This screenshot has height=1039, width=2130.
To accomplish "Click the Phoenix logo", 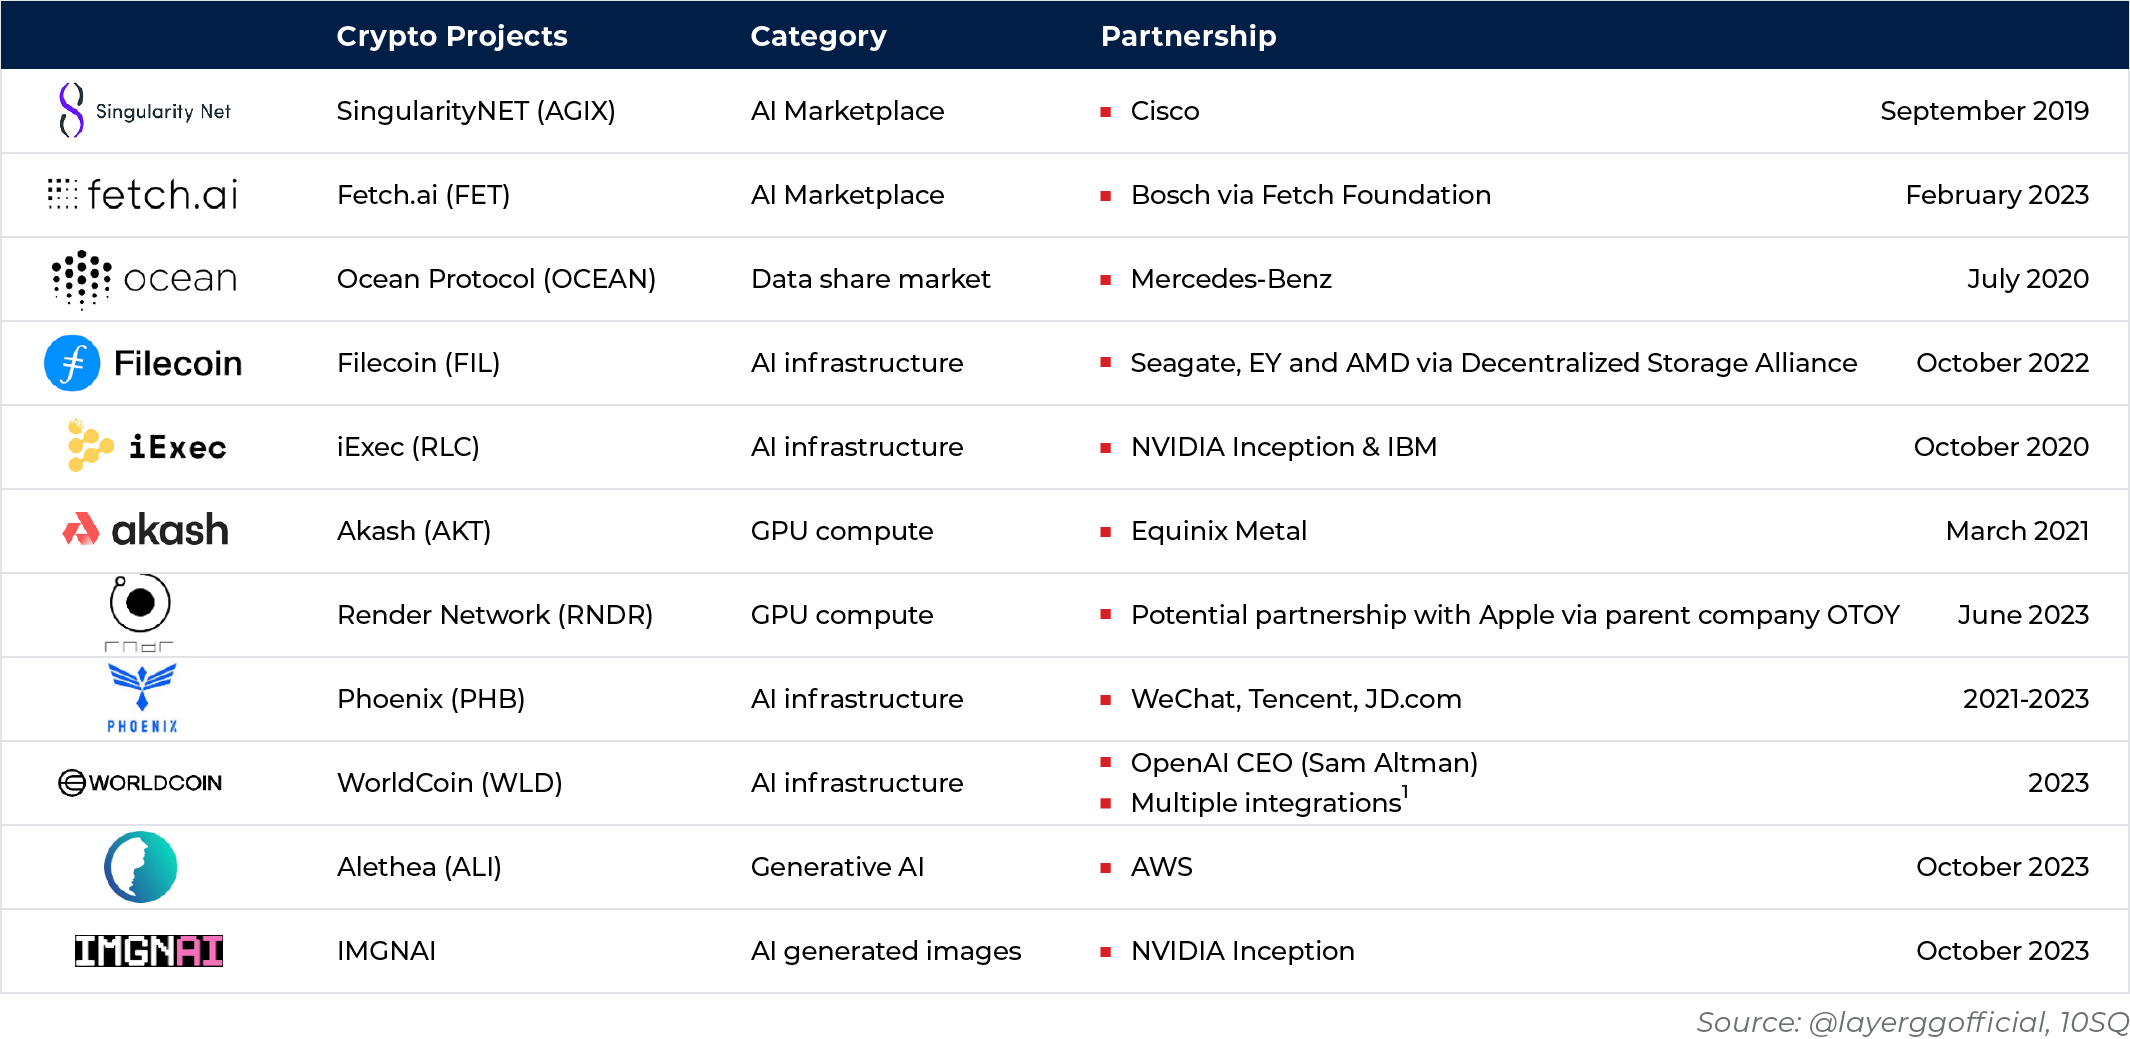I will [x=142, y=698].
